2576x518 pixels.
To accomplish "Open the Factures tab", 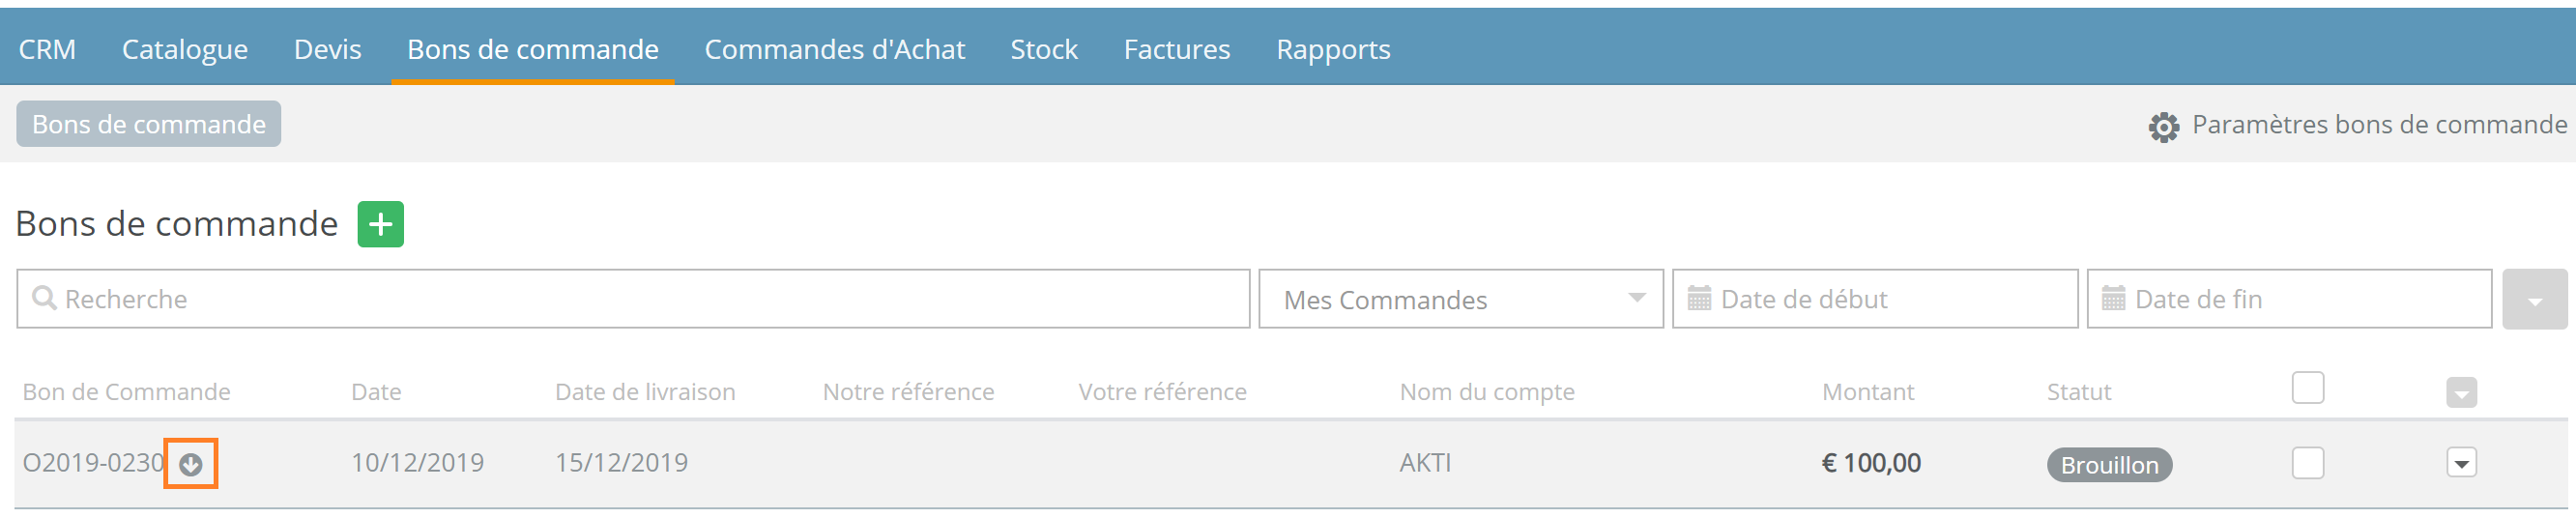I will click(x=1176, y=49).
